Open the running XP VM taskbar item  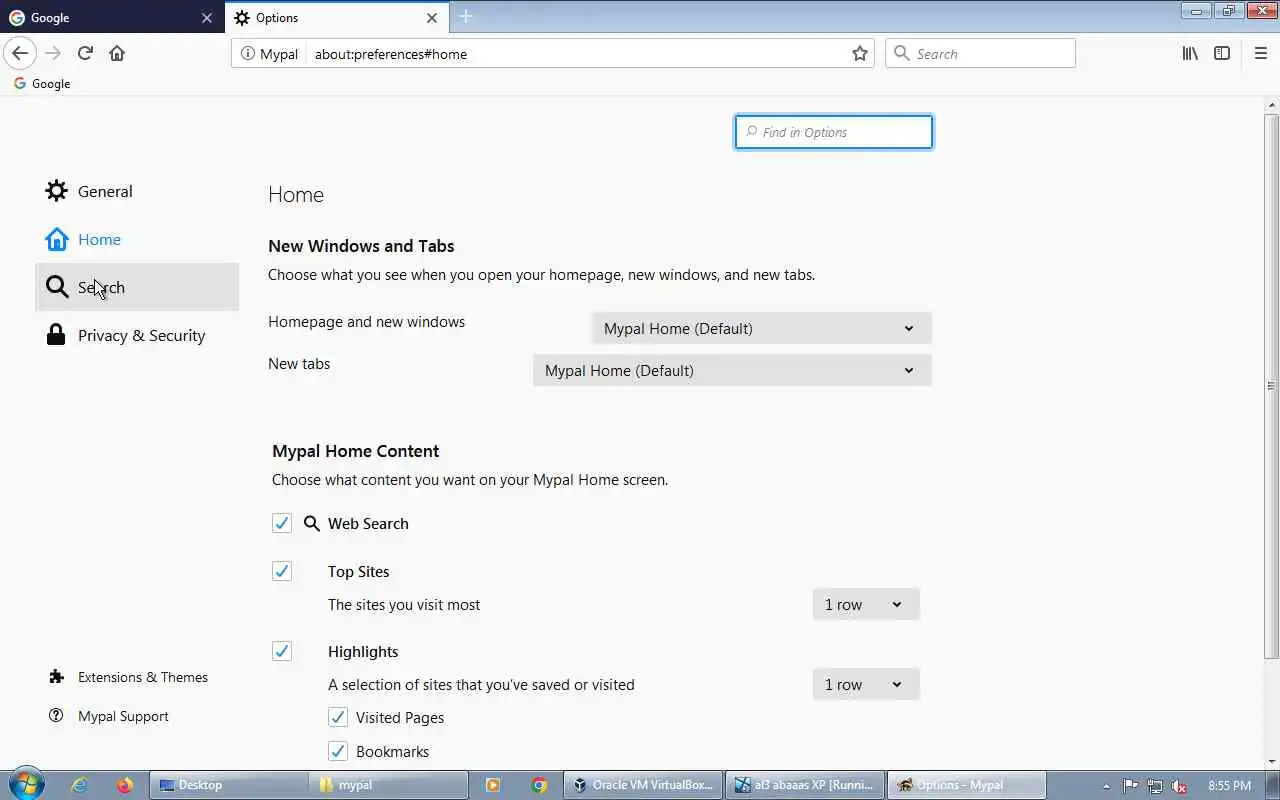(805, 785)
